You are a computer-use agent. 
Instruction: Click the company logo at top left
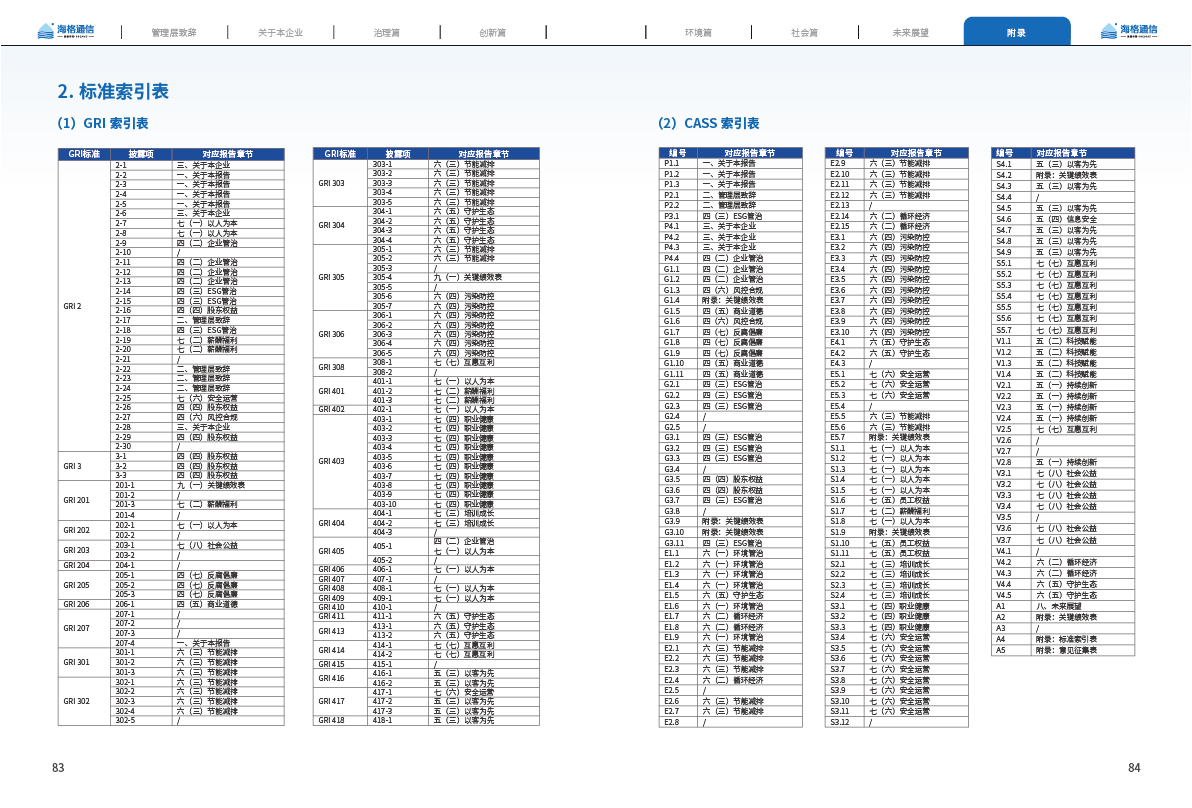64,31
